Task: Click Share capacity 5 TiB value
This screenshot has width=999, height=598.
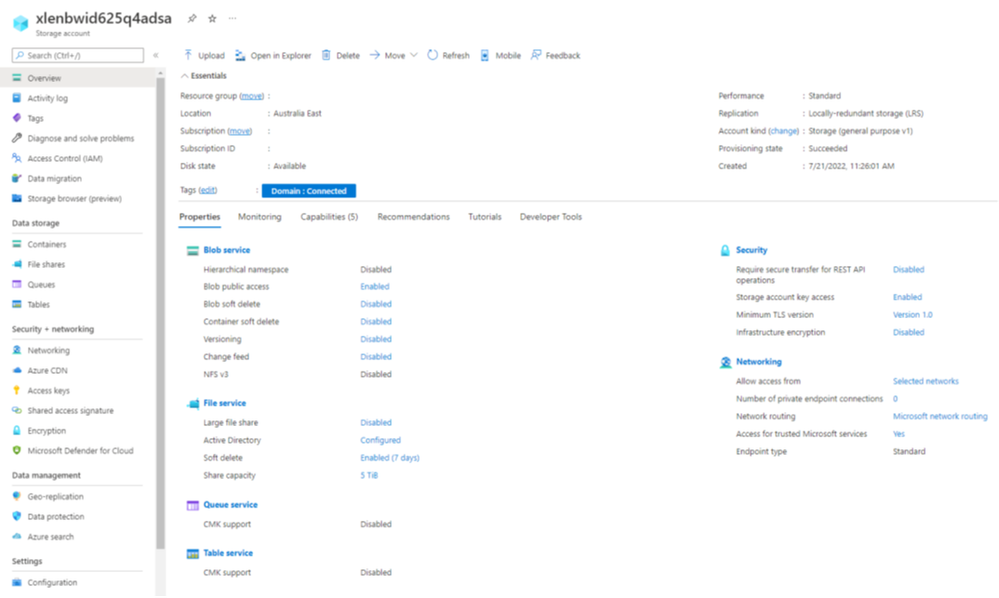Action: pyautogui.click(x=369, y=475)
